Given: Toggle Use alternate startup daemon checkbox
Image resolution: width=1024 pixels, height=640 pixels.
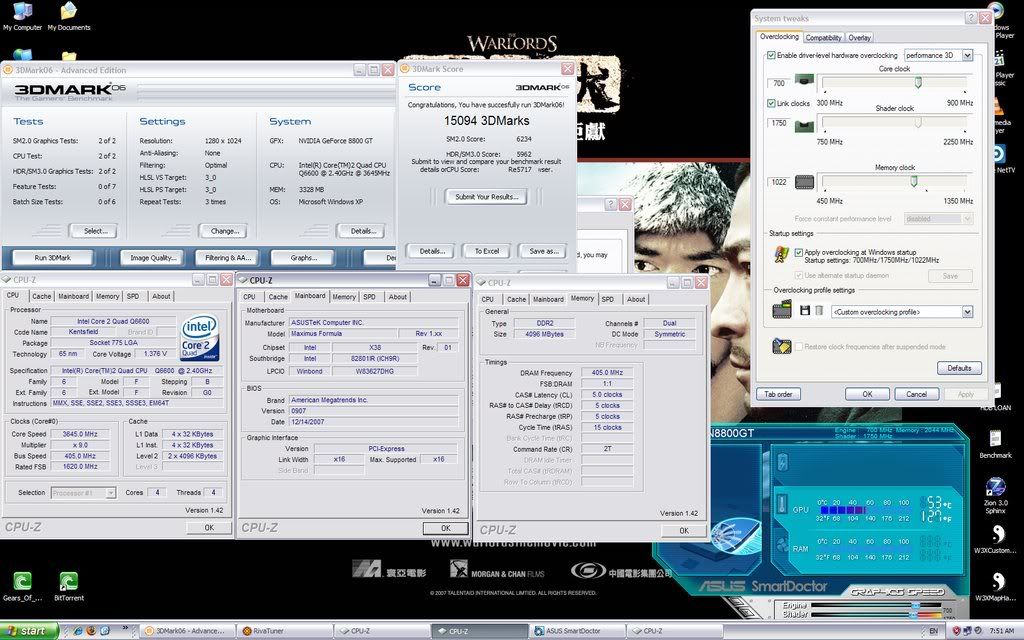Looking at the screenshot, I should [x=798, y=276].
